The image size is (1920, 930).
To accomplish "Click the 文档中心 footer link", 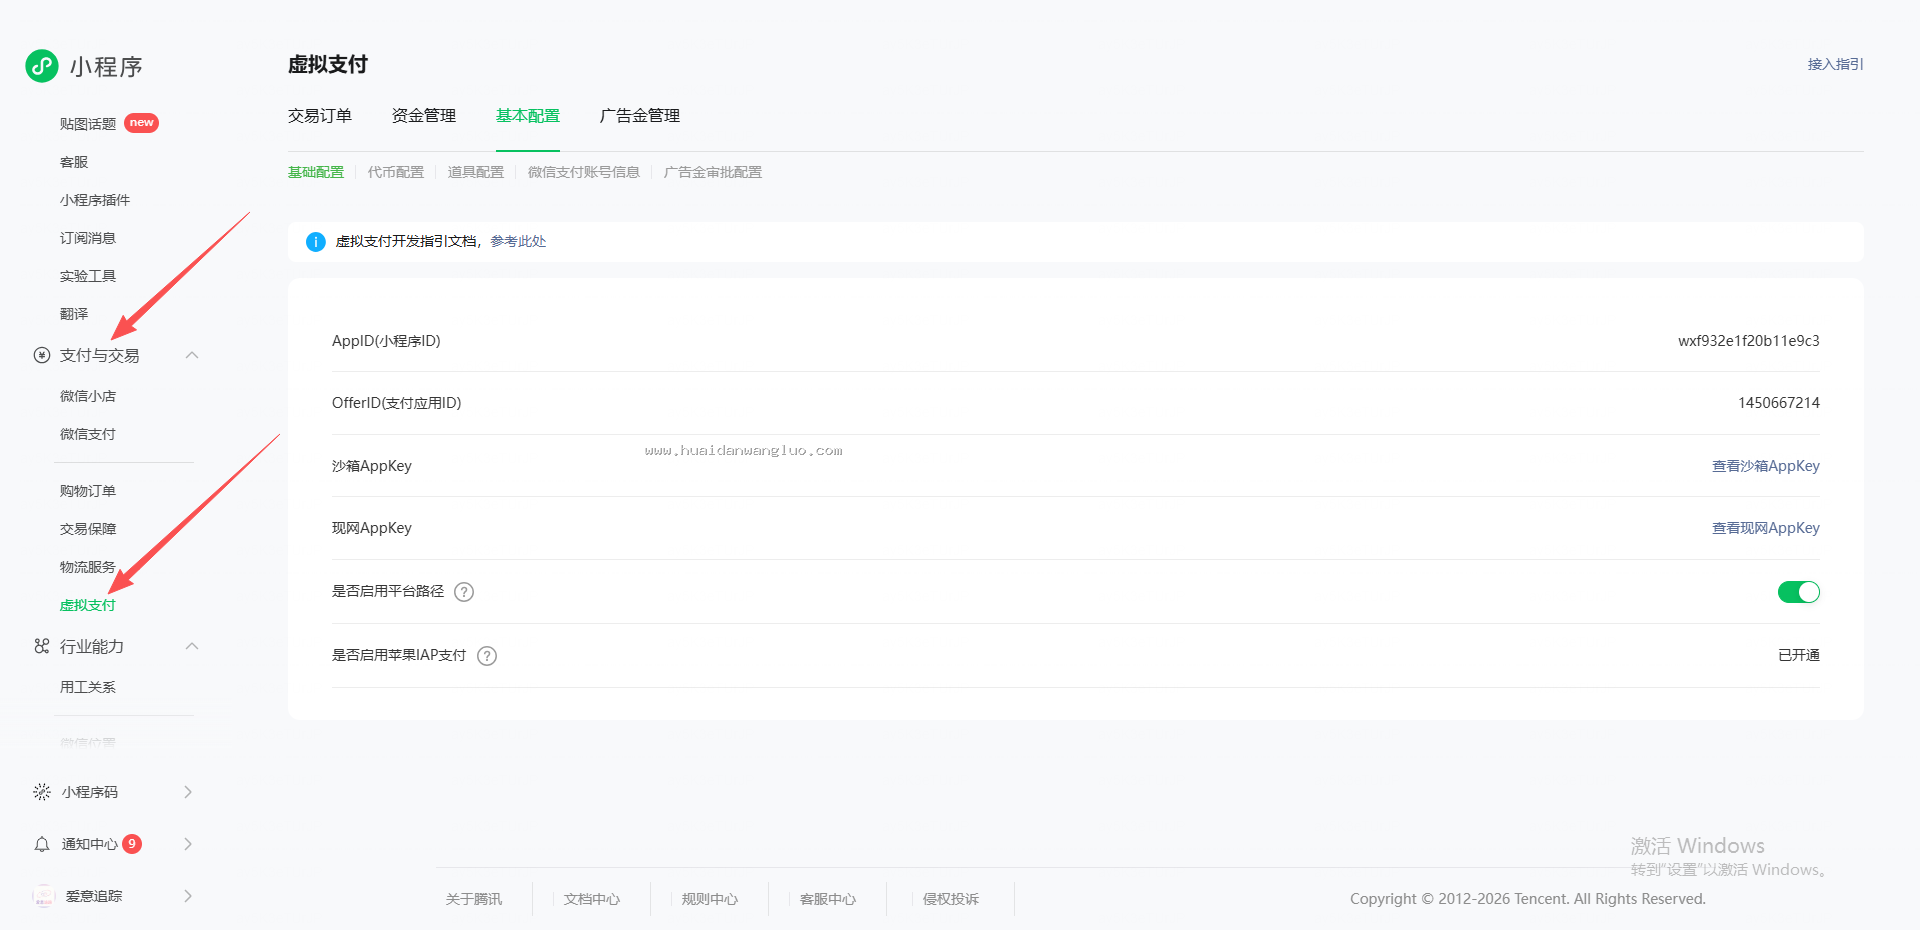I will coord(592,899).
